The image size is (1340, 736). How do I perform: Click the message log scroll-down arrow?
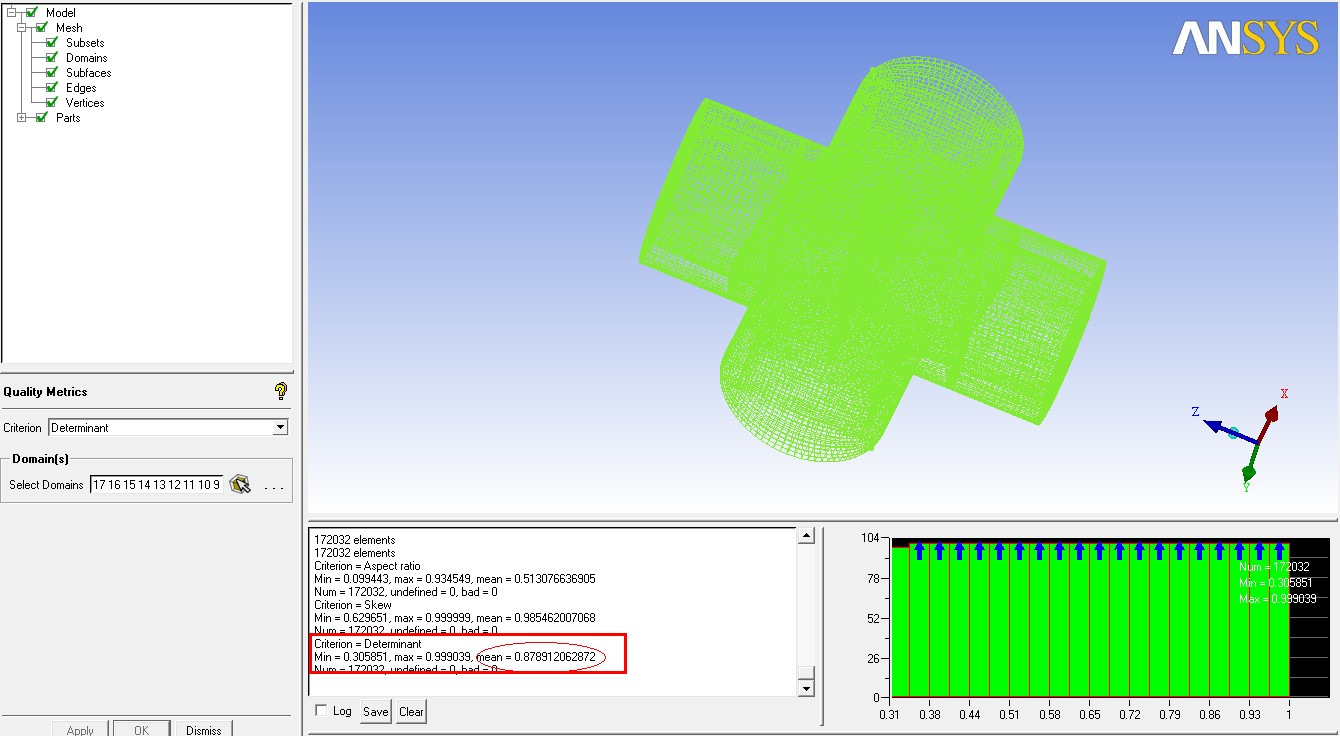click(x=806, y=688)
